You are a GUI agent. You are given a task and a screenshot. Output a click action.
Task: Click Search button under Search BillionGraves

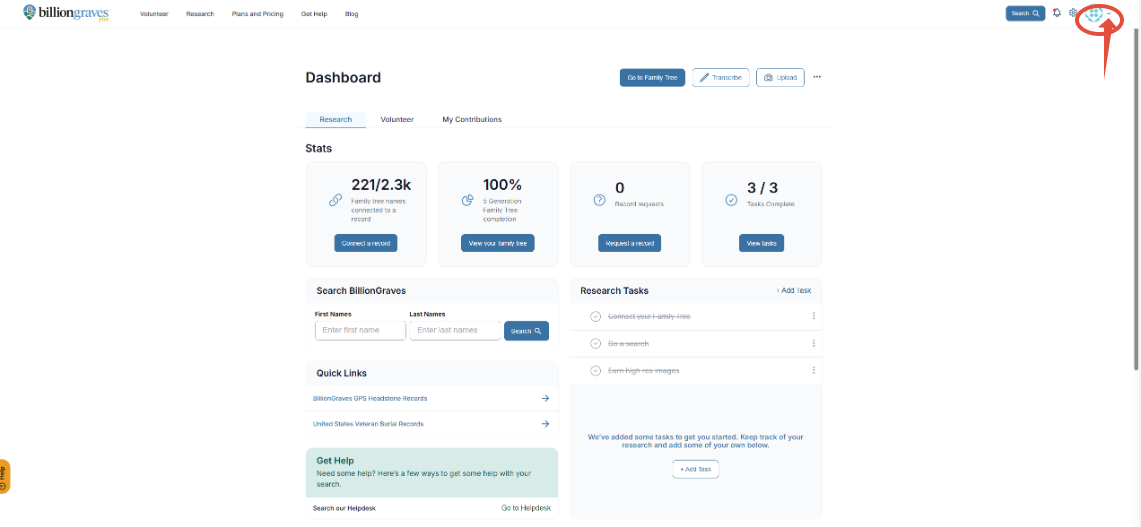tap(527, 331)
